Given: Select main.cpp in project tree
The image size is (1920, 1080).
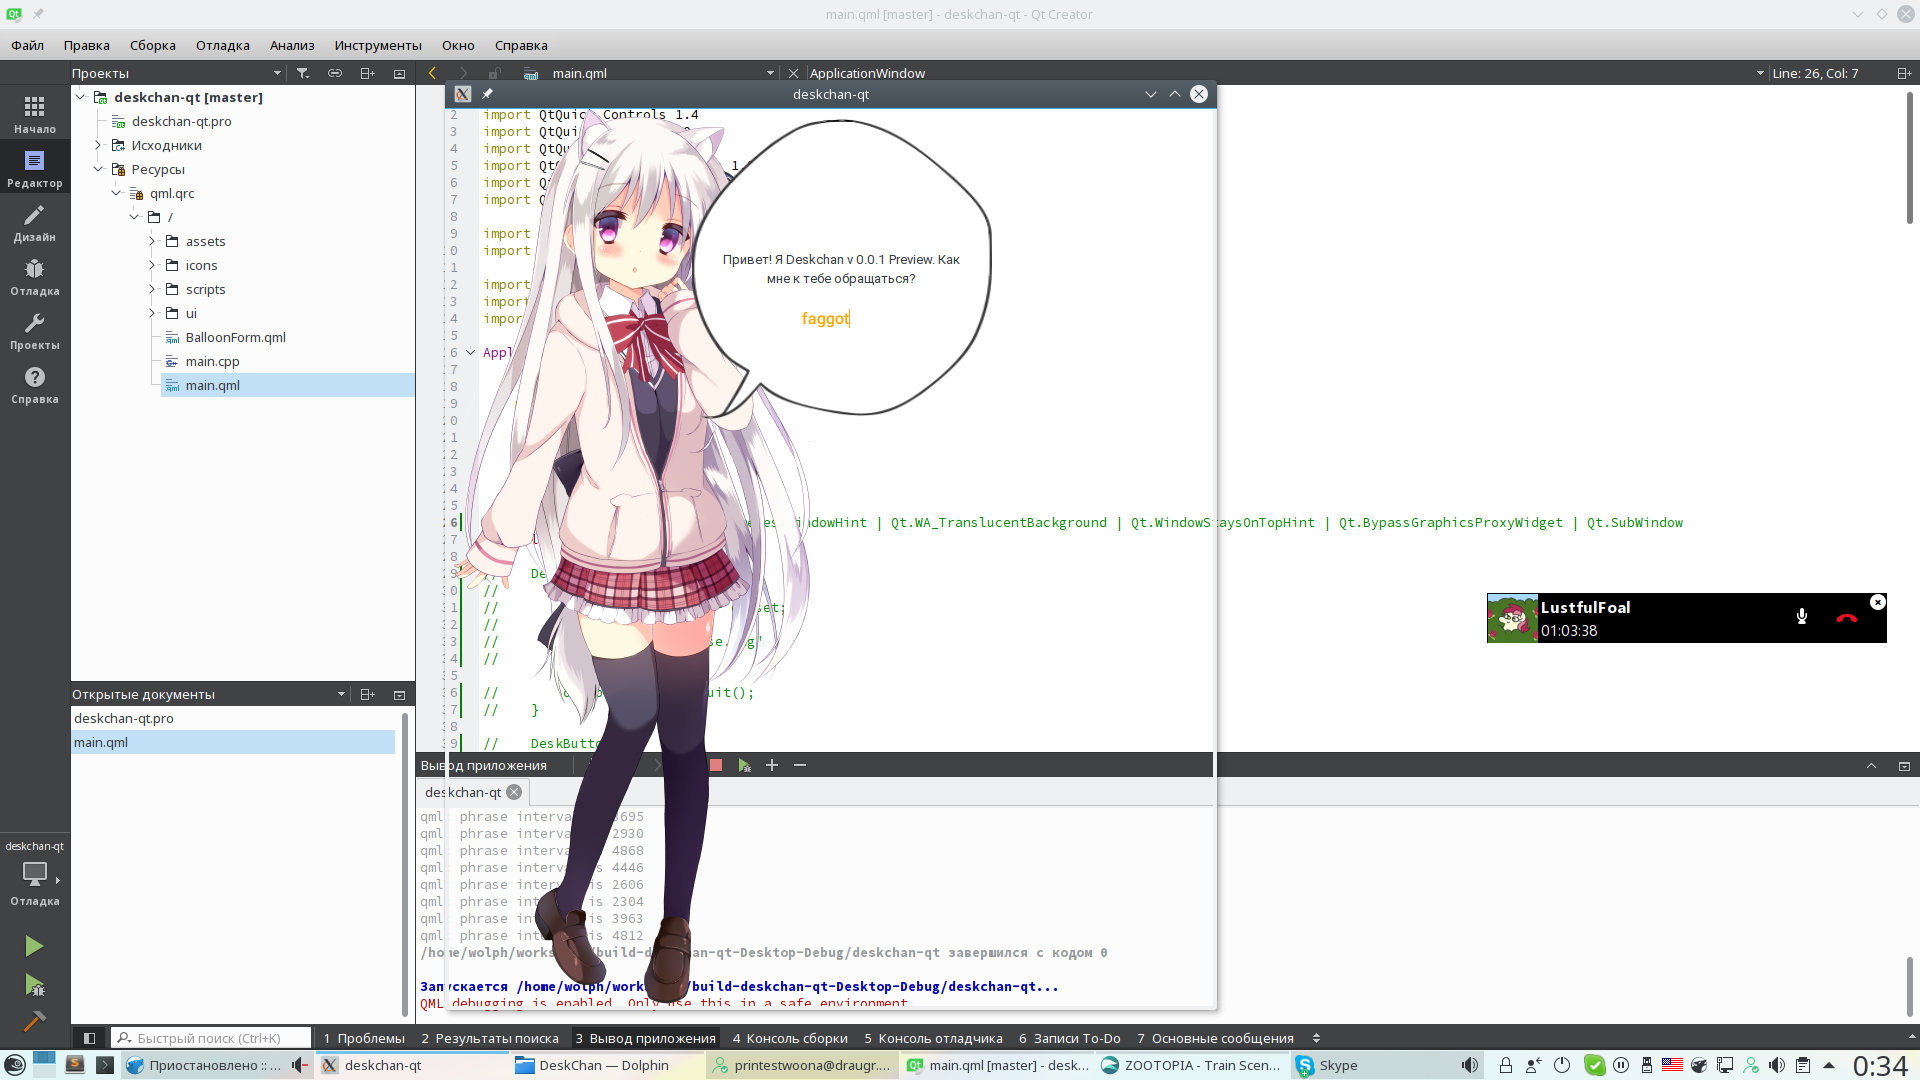Looking at the screenshot, I should click(212, 361).
